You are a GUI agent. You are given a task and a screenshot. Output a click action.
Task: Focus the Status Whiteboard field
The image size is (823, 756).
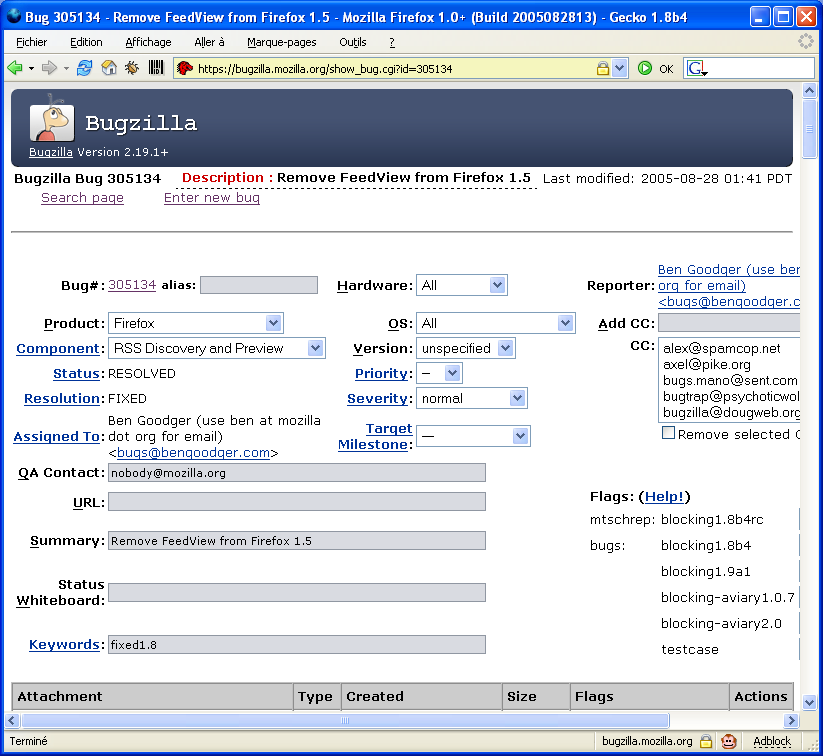[297, 592]
